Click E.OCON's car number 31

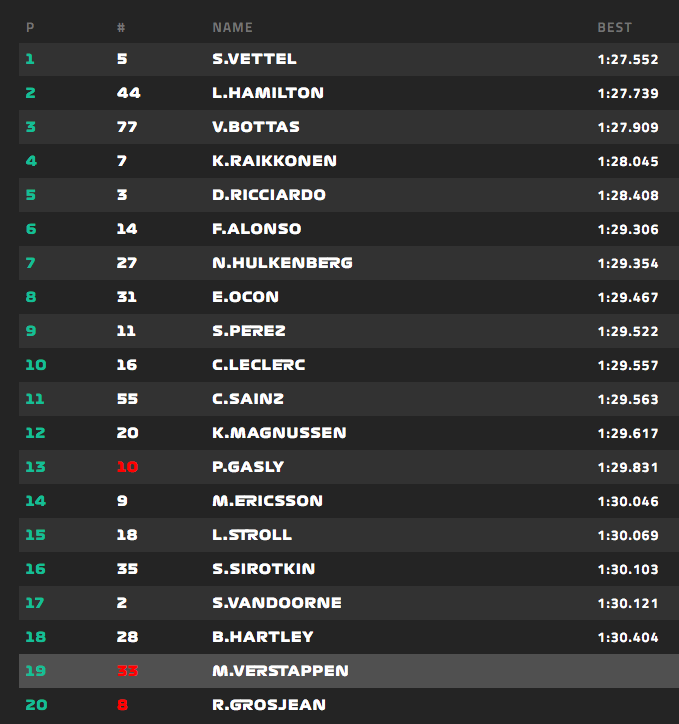pyautogui.click(x=126, y=297)
